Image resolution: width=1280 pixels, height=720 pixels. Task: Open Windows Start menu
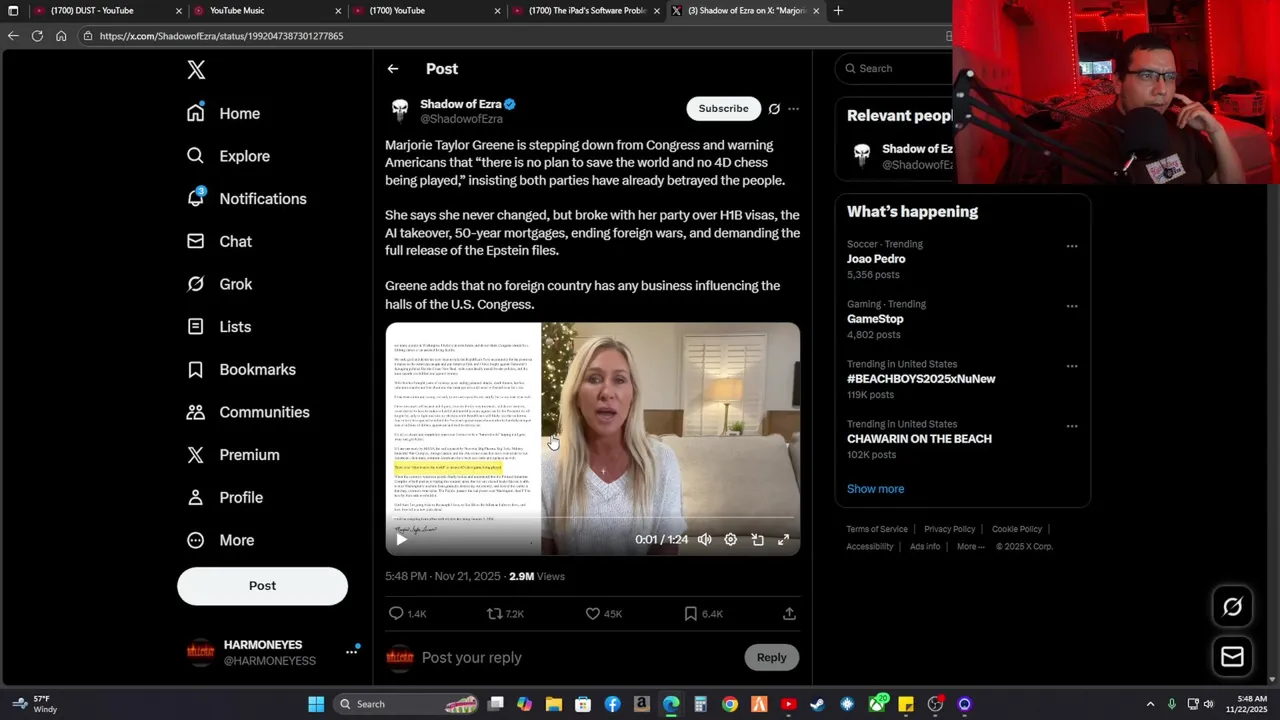coord(316,704)
